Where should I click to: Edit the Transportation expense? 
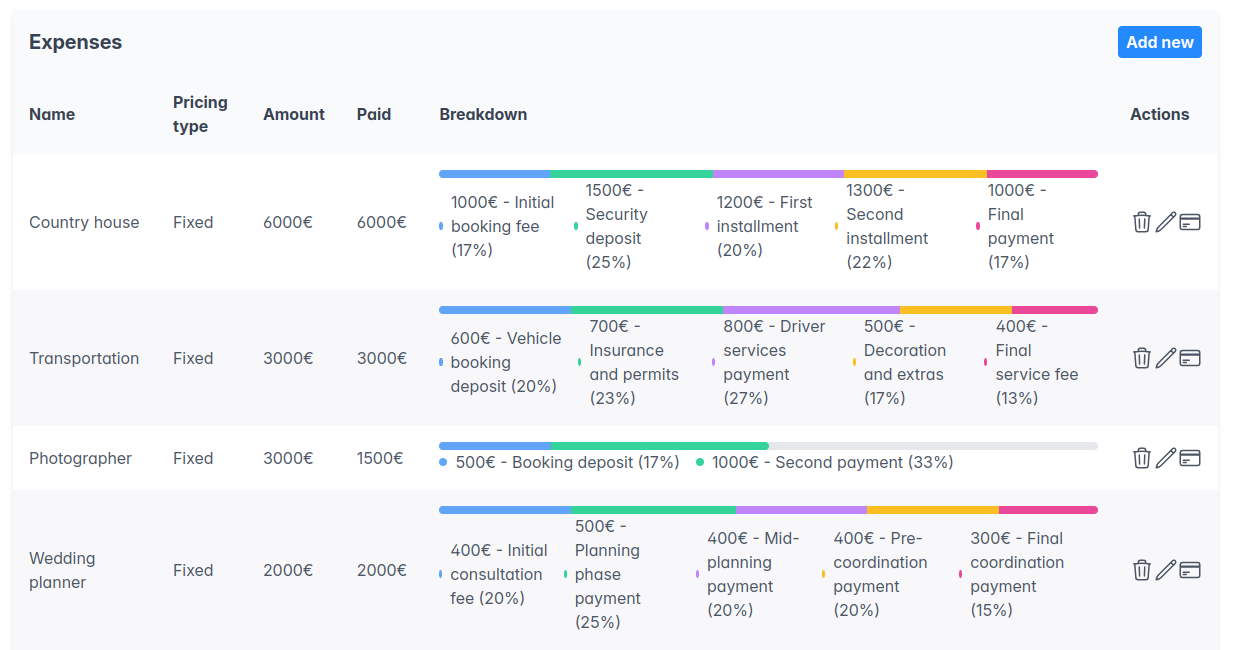point(1166,358)
